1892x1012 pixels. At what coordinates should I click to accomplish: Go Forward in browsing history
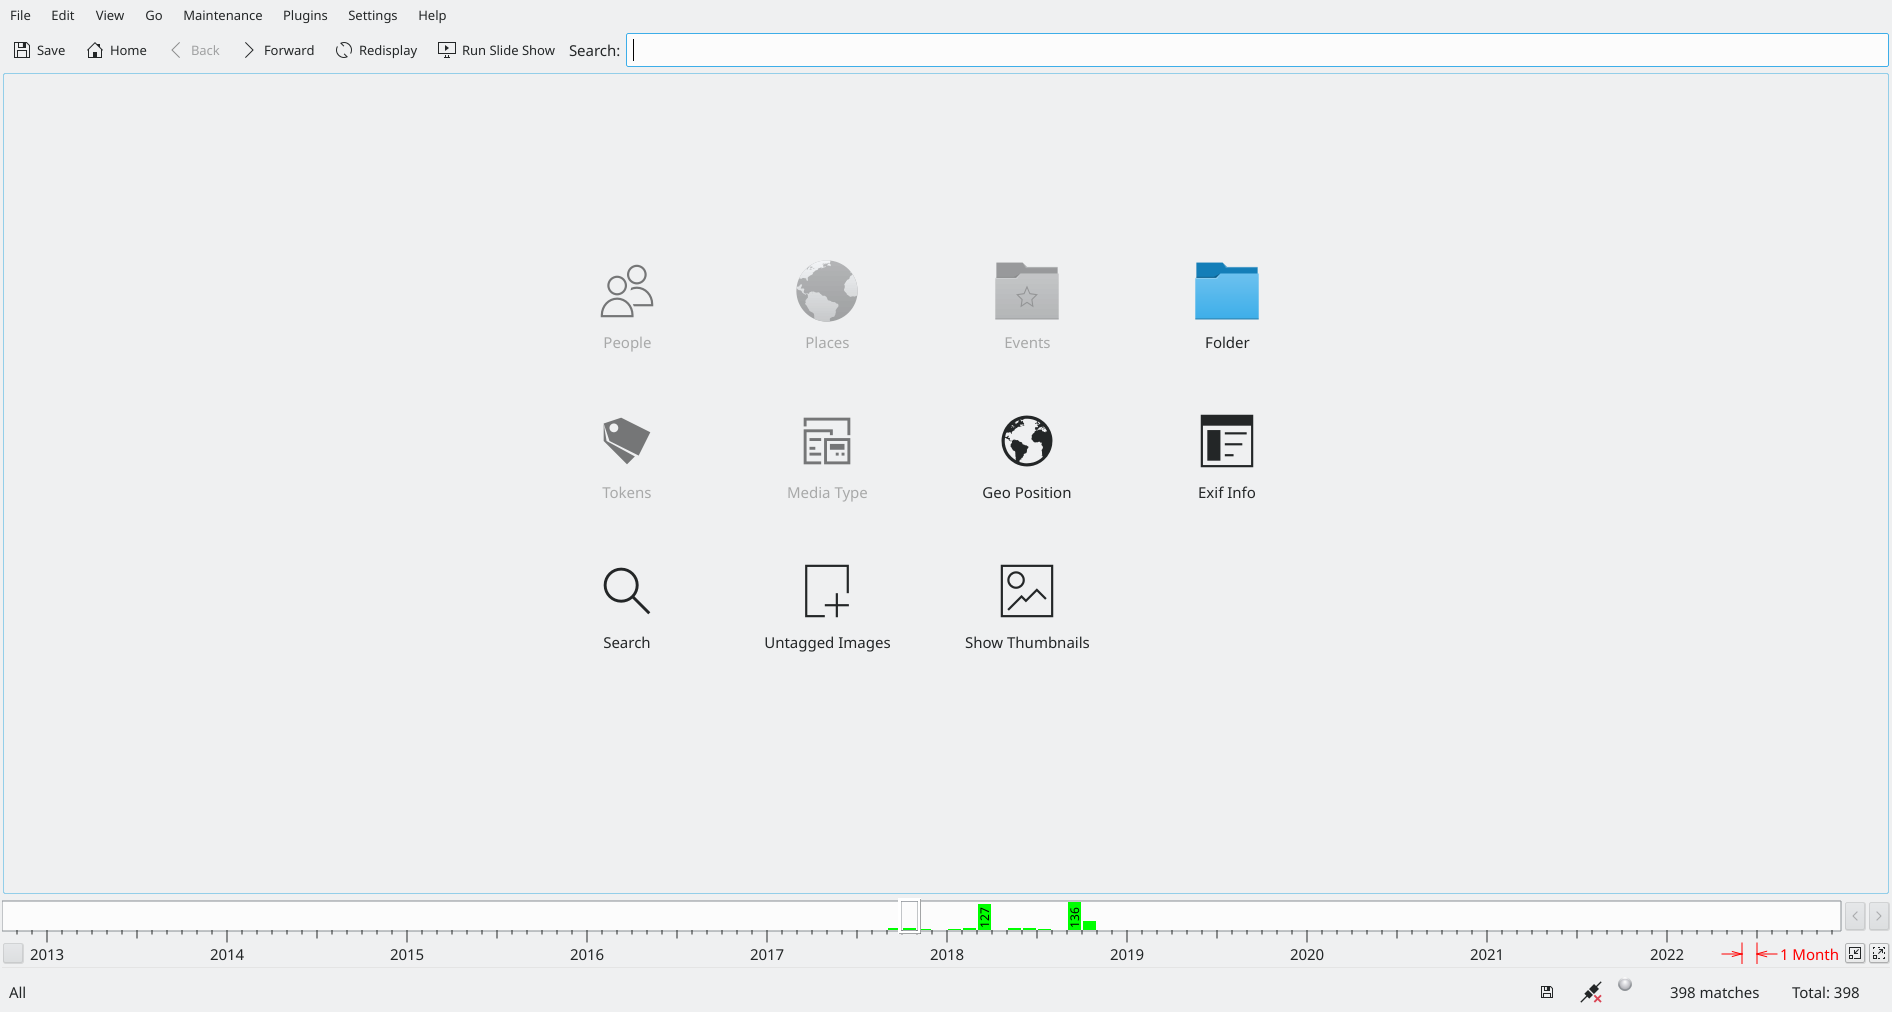(278, 50)
